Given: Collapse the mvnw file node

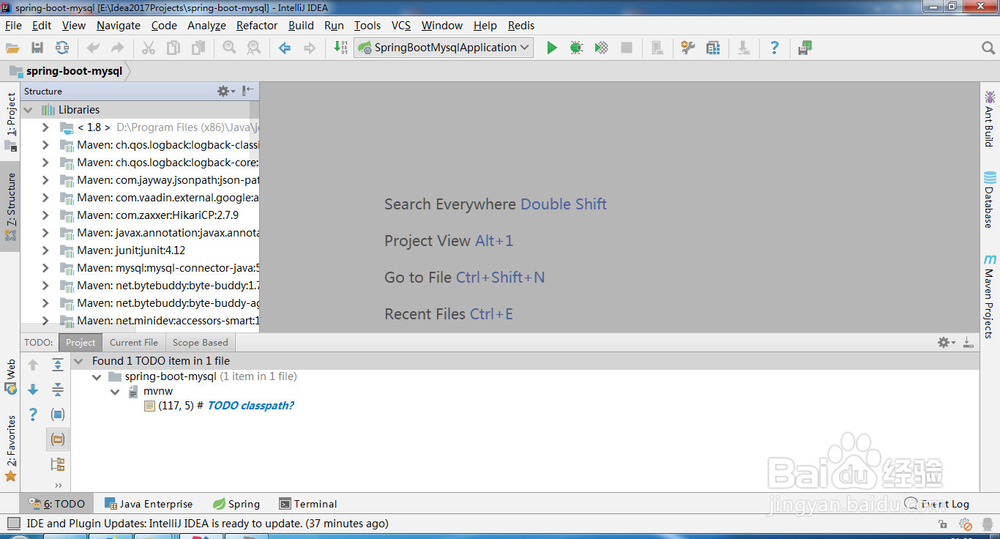Looking at the screenshot, I should click(115, 392).
